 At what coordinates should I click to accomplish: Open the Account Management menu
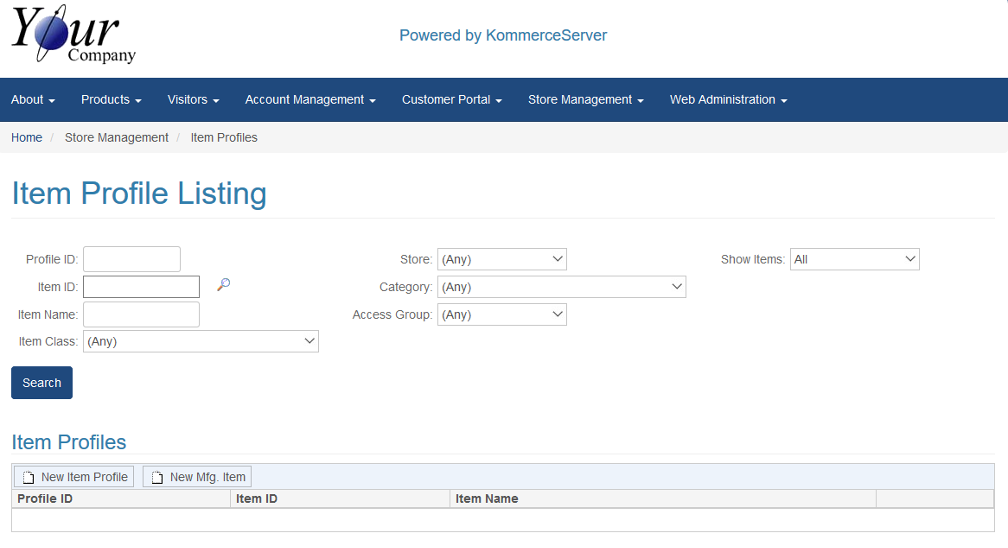[310, 100]
